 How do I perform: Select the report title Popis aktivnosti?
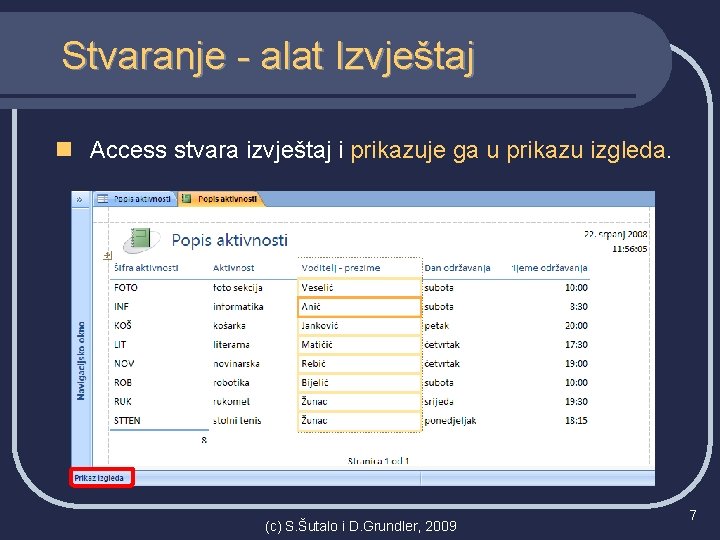pos(230,240)
